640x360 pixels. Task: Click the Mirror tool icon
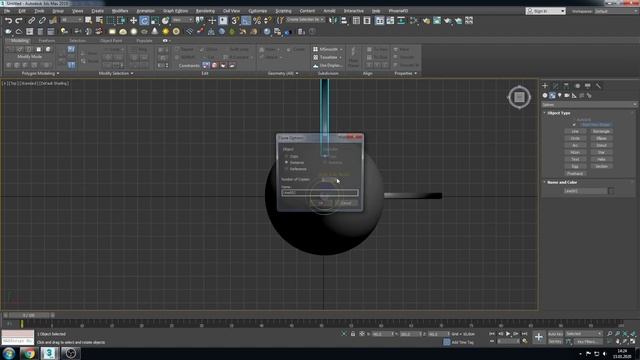coord(333,20)
